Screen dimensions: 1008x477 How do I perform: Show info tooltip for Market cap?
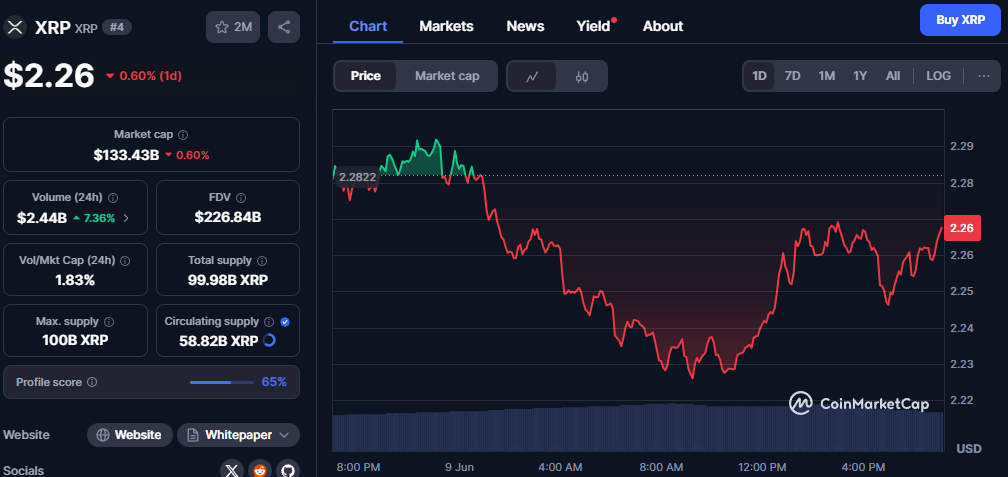[183, 134]
